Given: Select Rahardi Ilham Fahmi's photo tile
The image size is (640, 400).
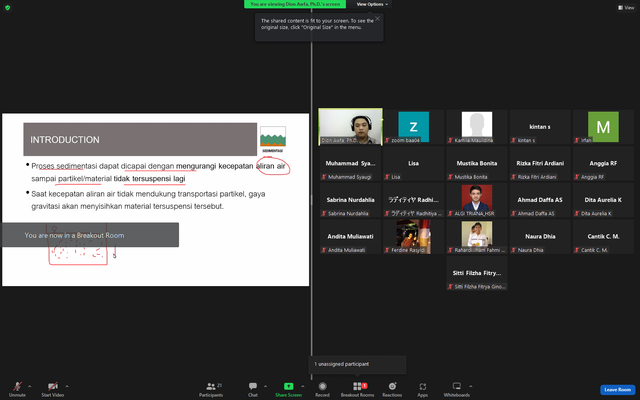Looking at the screenshot, I should pyautogui.click(x=477, y=236).
